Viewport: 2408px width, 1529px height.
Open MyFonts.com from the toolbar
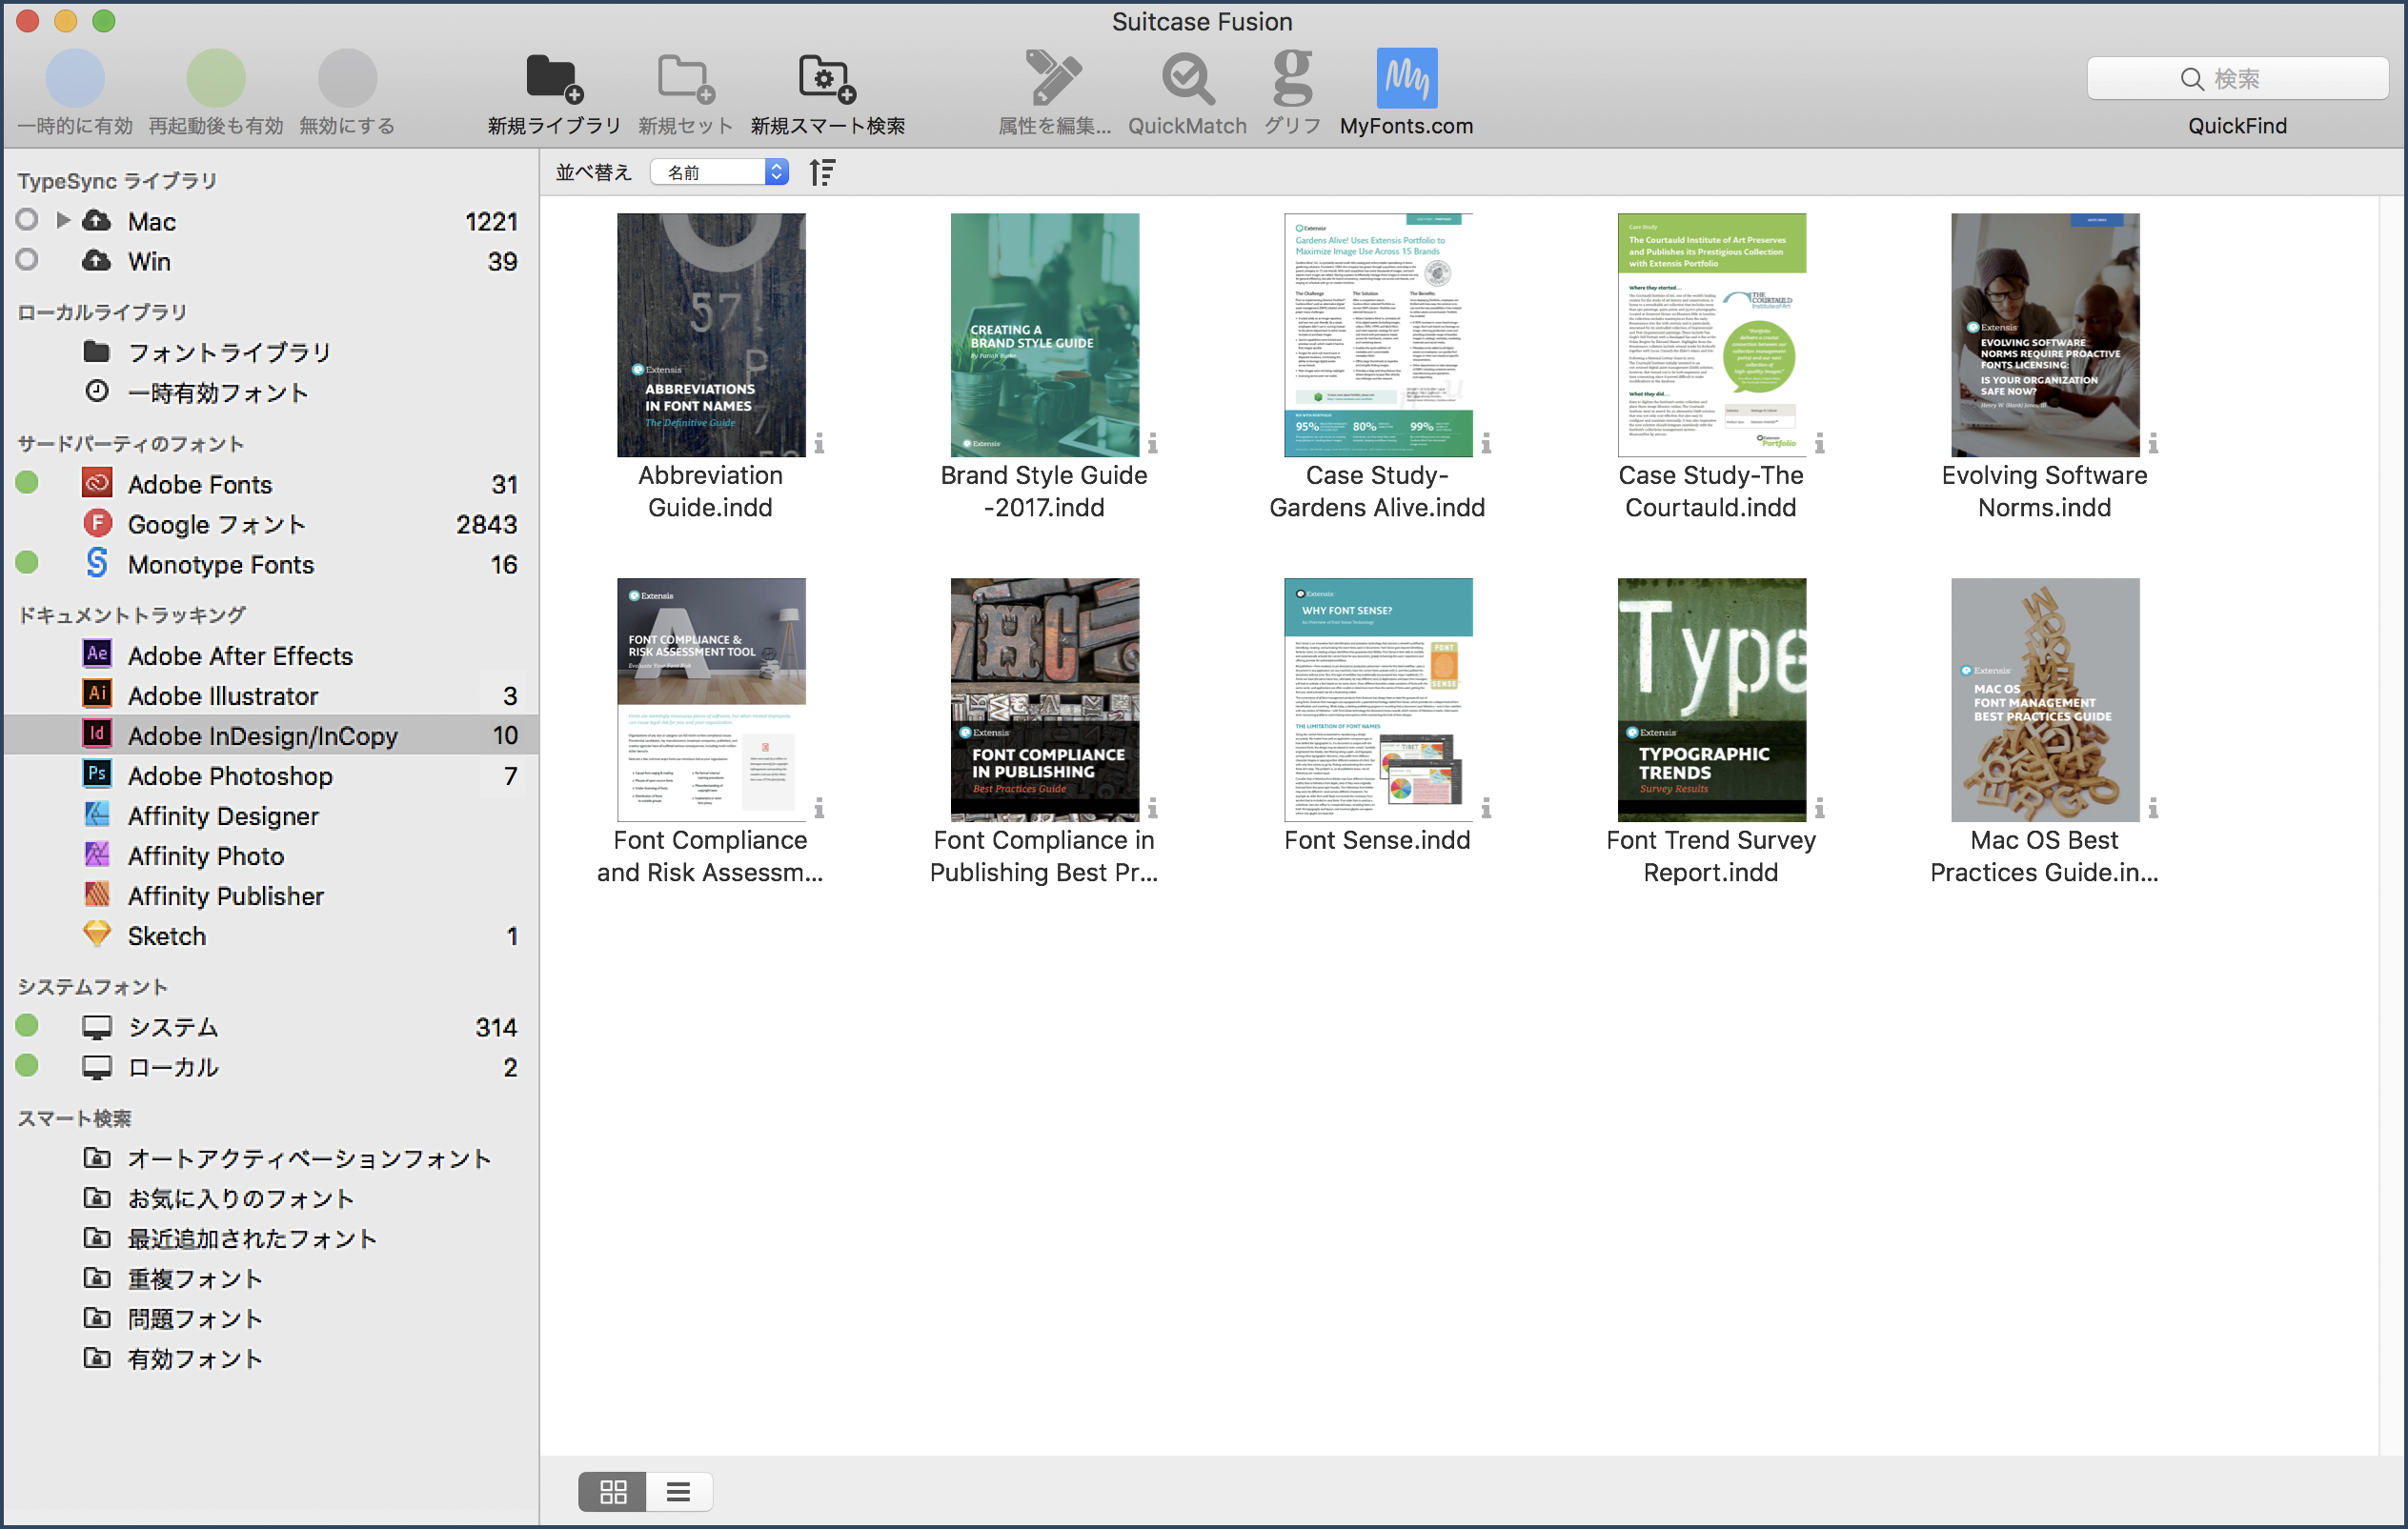coord(1406,79)
